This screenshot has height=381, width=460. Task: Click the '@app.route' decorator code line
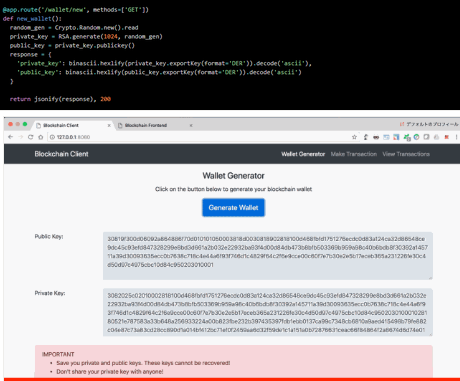[x=76, y=10]
